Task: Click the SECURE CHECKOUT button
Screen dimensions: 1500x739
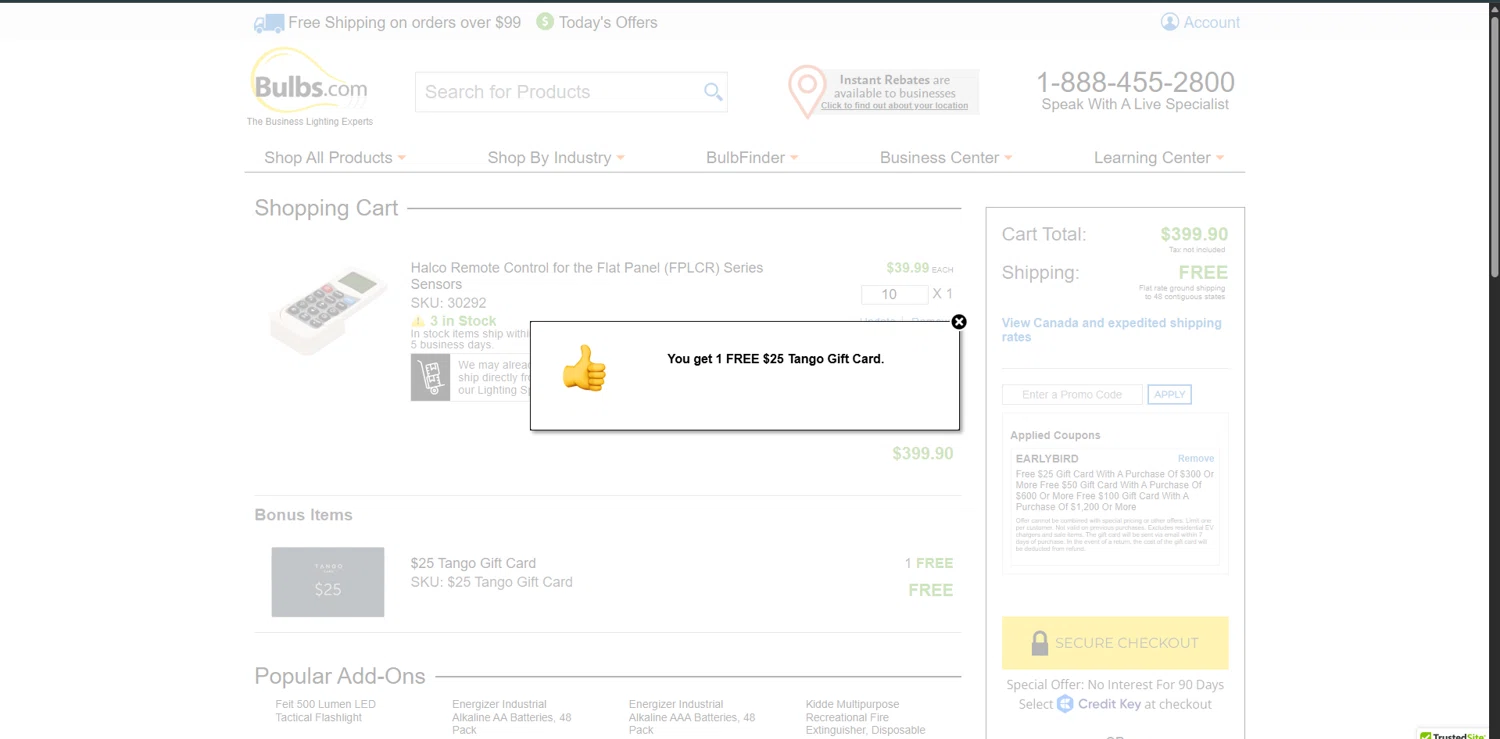Action: click(1115, 643)
